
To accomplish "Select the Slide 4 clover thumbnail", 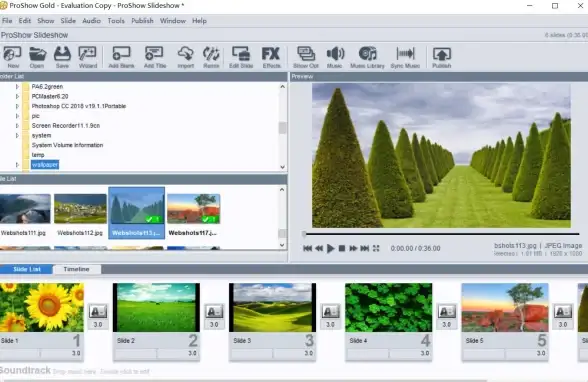I will (x=388, y=307).
